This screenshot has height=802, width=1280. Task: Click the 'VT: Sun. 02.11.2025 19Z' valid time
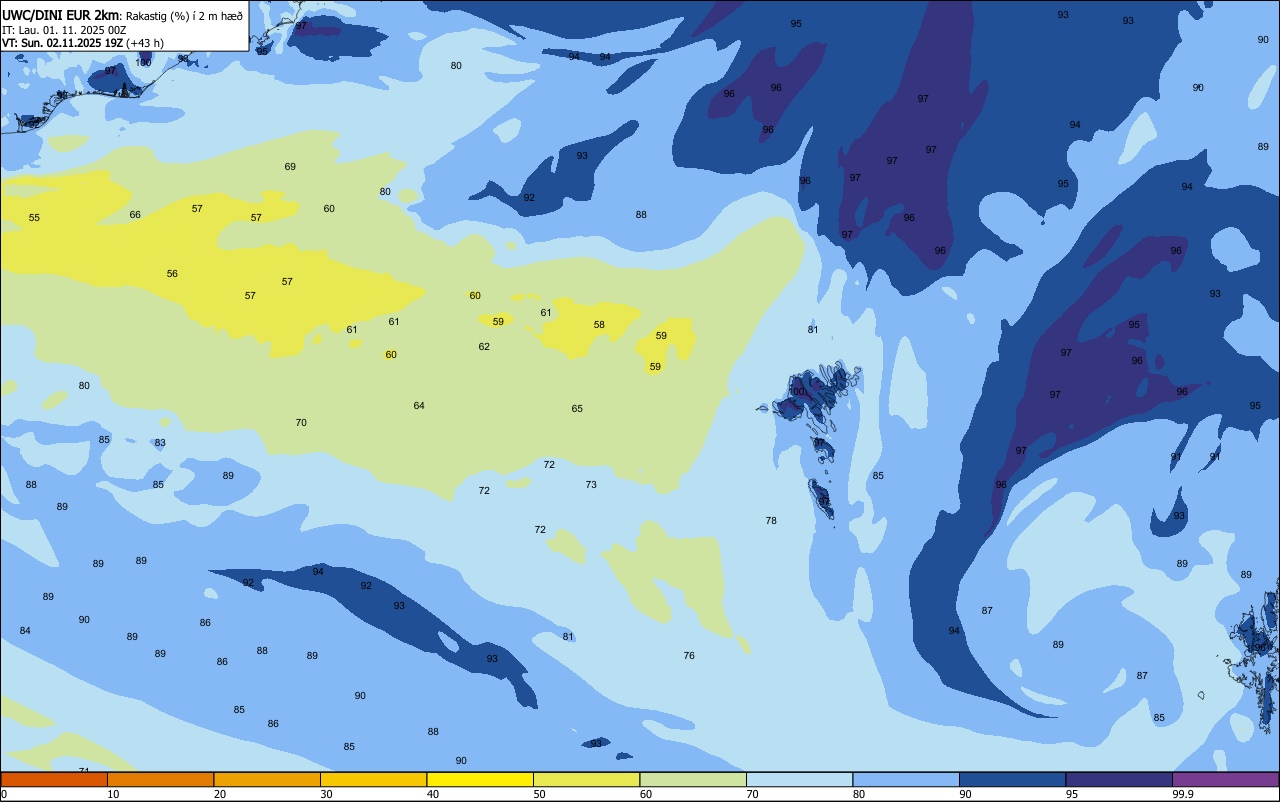[62, 43]
